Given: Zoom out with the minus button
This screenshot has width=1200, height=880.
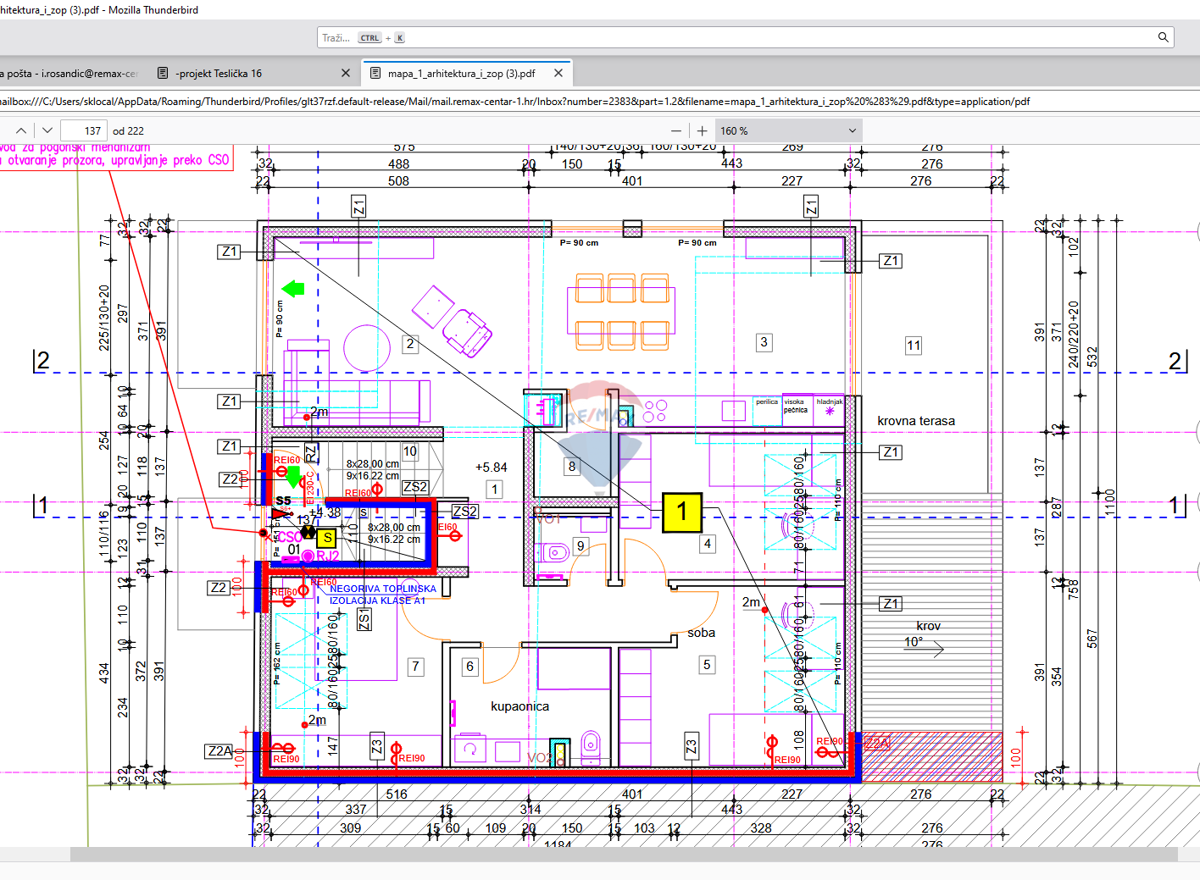Looking at the screenshot, I should 677,131.
